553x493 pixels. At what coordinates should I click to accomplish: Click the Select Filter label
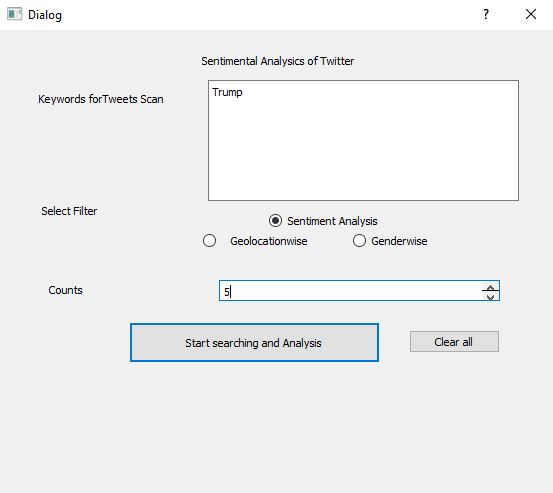69,211
